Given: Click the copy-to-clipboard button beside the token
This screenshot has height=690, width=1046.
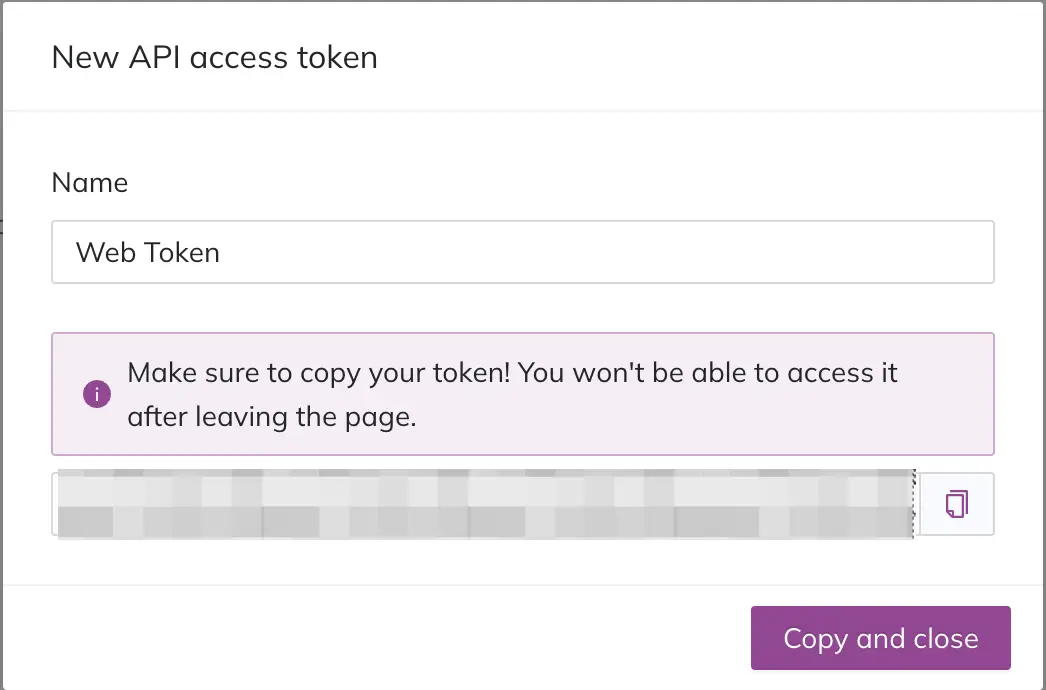Looking at the screenshot, I should pos(957,504).
